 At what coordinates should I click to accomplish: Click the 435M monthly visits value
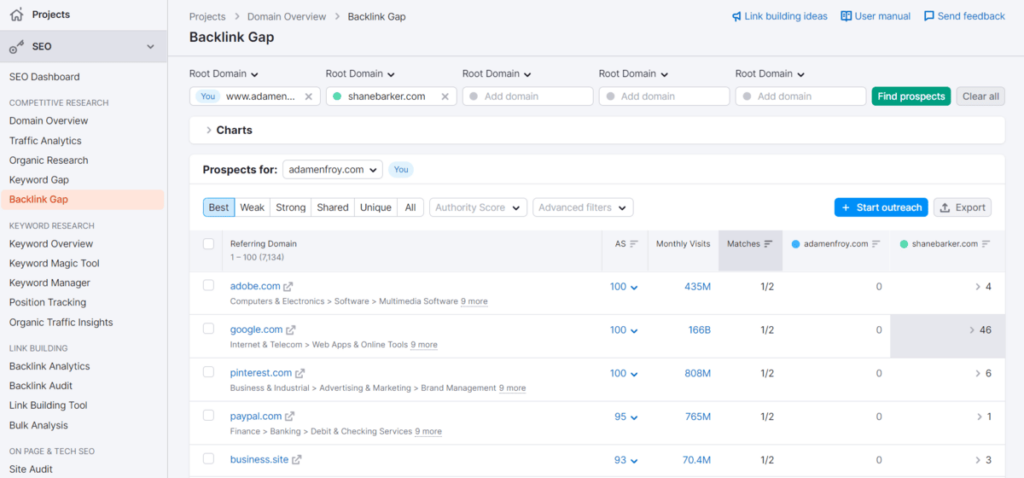click(x=697, y=286)
